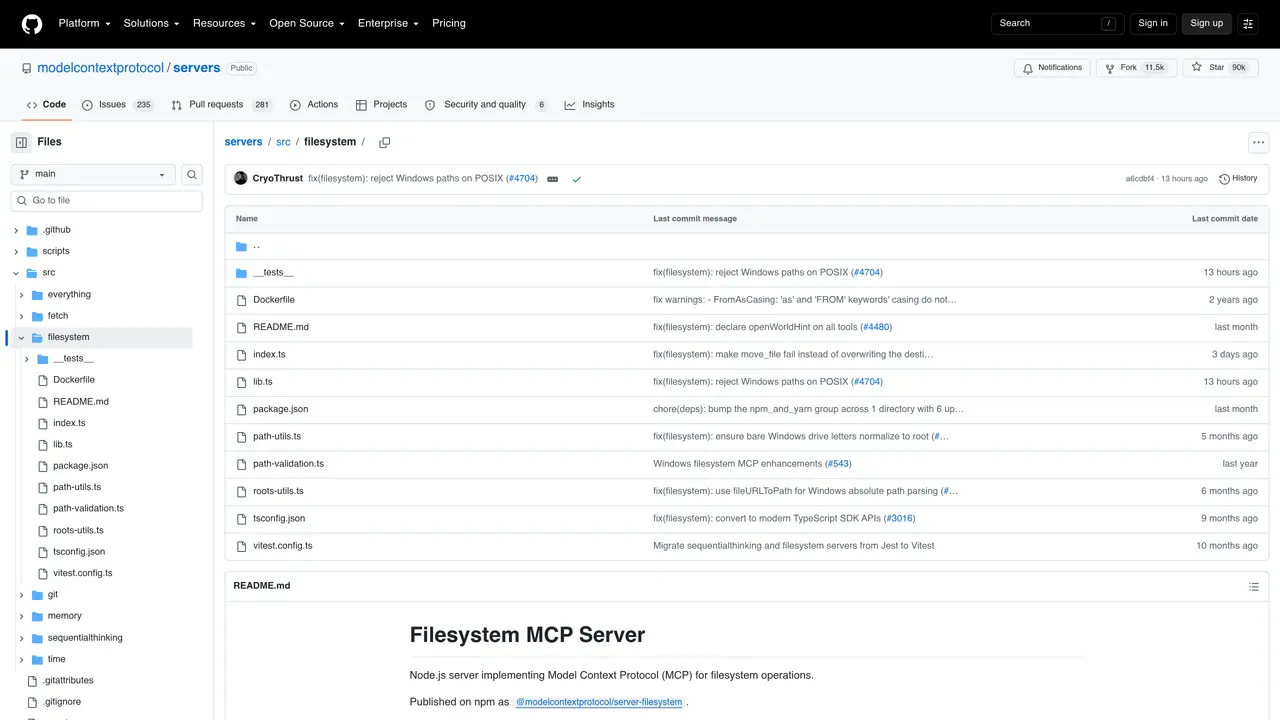Expand the everything folder chevron
Viewport: 1280px width, 720px height.
(x=22, y=295)
